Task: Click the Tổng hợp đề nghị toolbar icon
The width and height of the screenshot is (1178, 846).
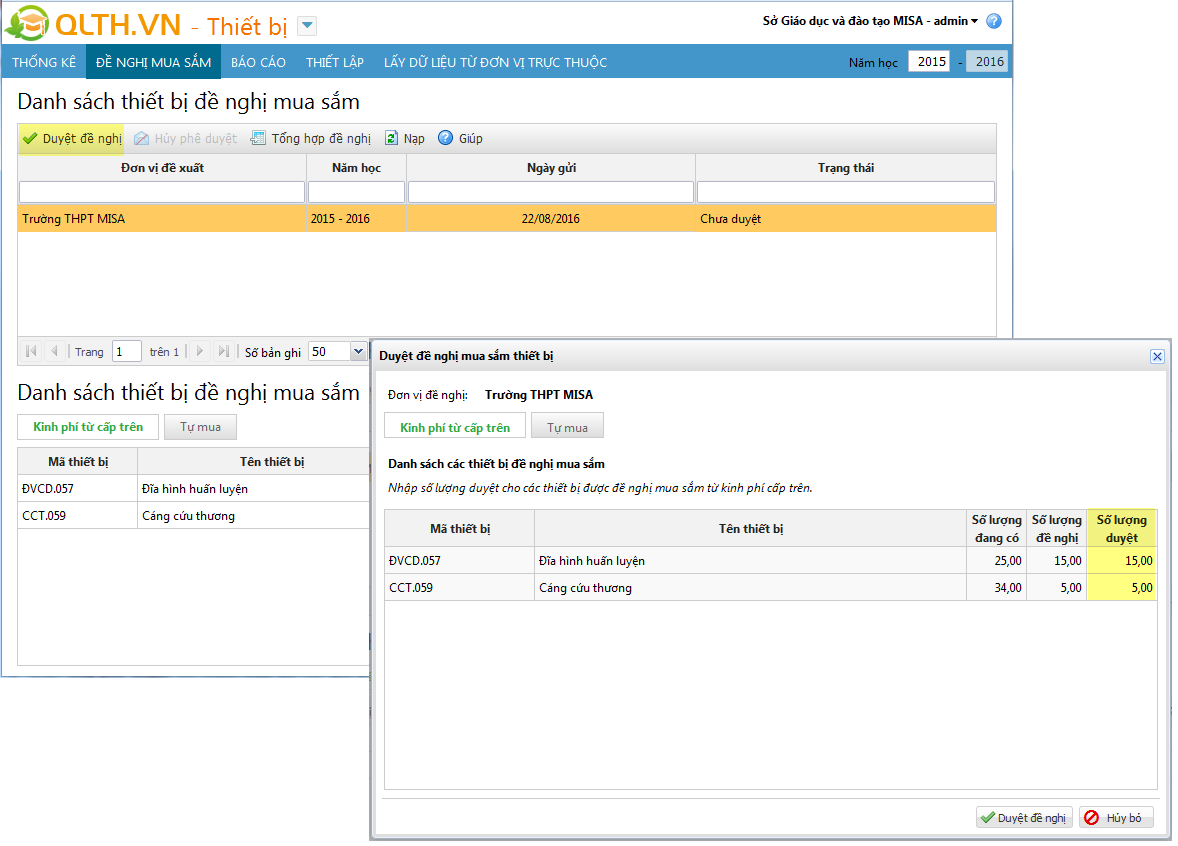Action: [258, 139]
